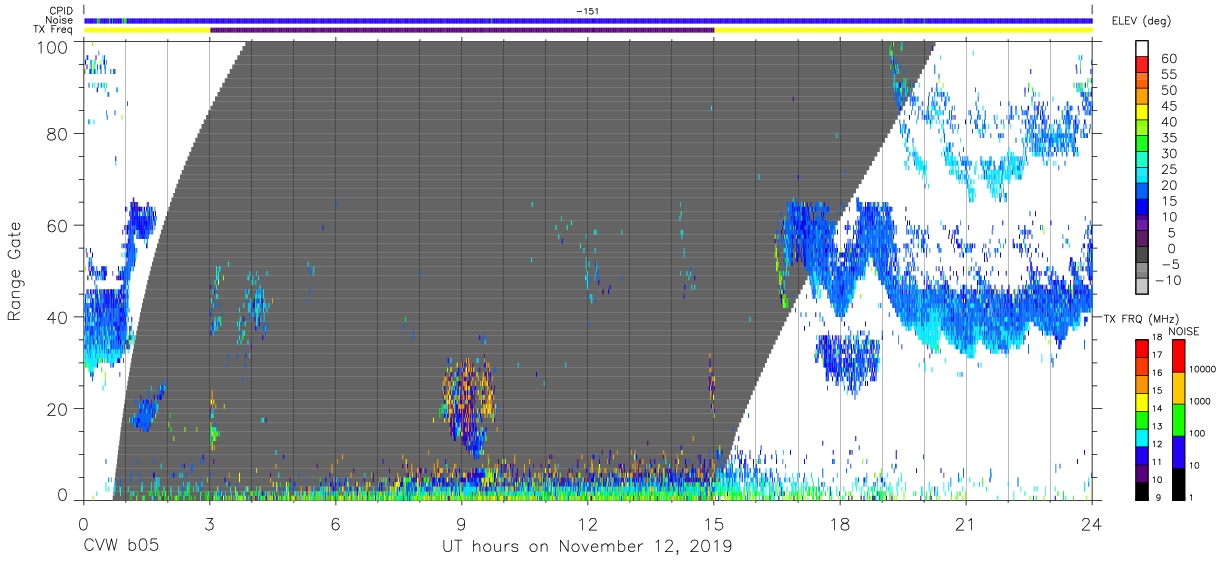
Task: Click the '35' label on ELEV colorbar
Action: pyautogui.click(x=1168, y=138)
